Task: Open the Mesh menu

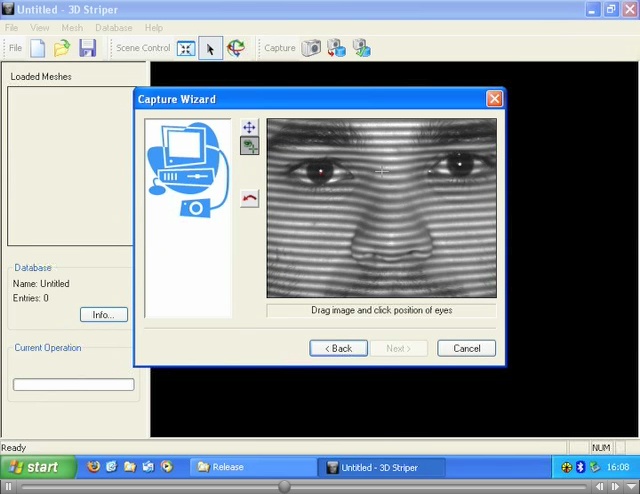Action: click(72, 28)
